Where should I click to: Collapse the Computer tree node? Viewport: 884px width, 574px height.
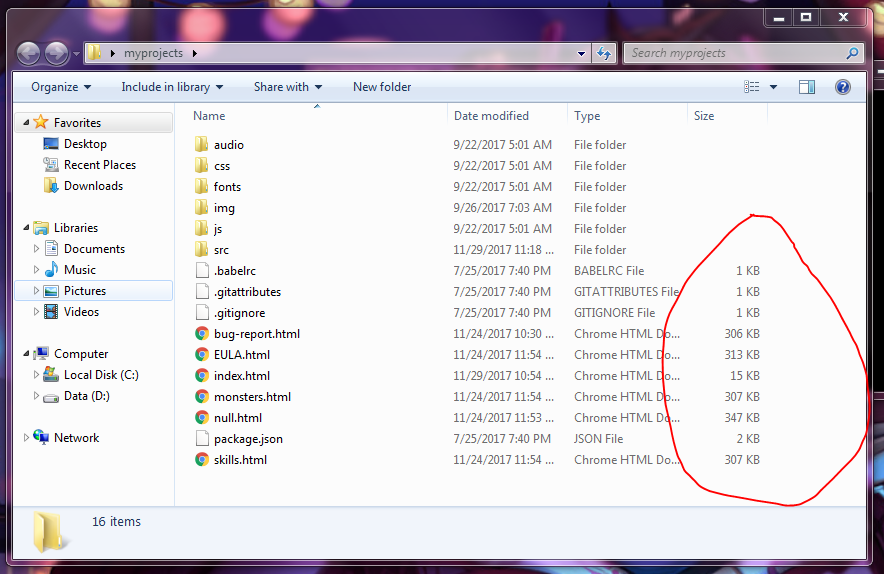pyautogui.click(x=26, y=354)
